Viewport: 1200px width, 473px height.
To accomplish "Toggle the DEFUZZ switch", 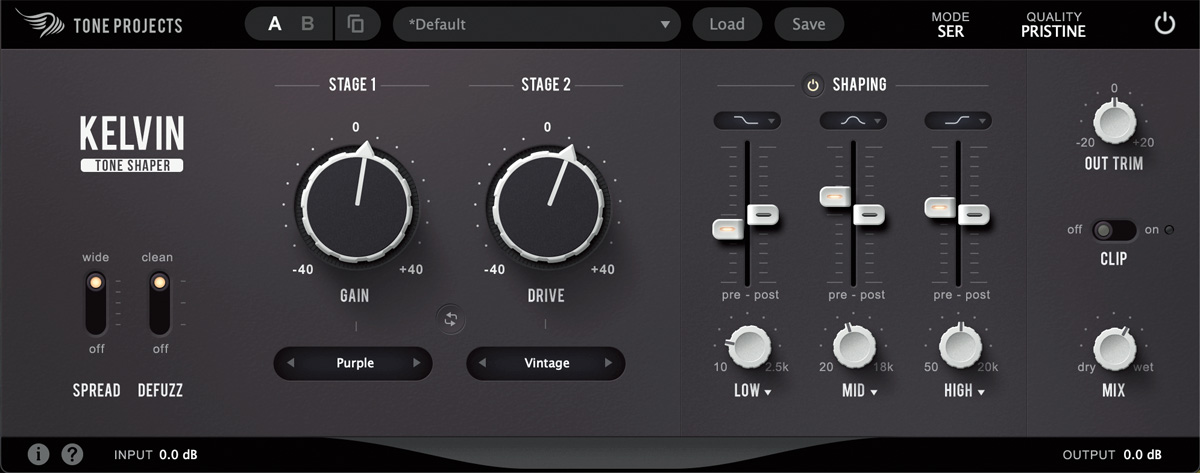I will pos(160,303).
